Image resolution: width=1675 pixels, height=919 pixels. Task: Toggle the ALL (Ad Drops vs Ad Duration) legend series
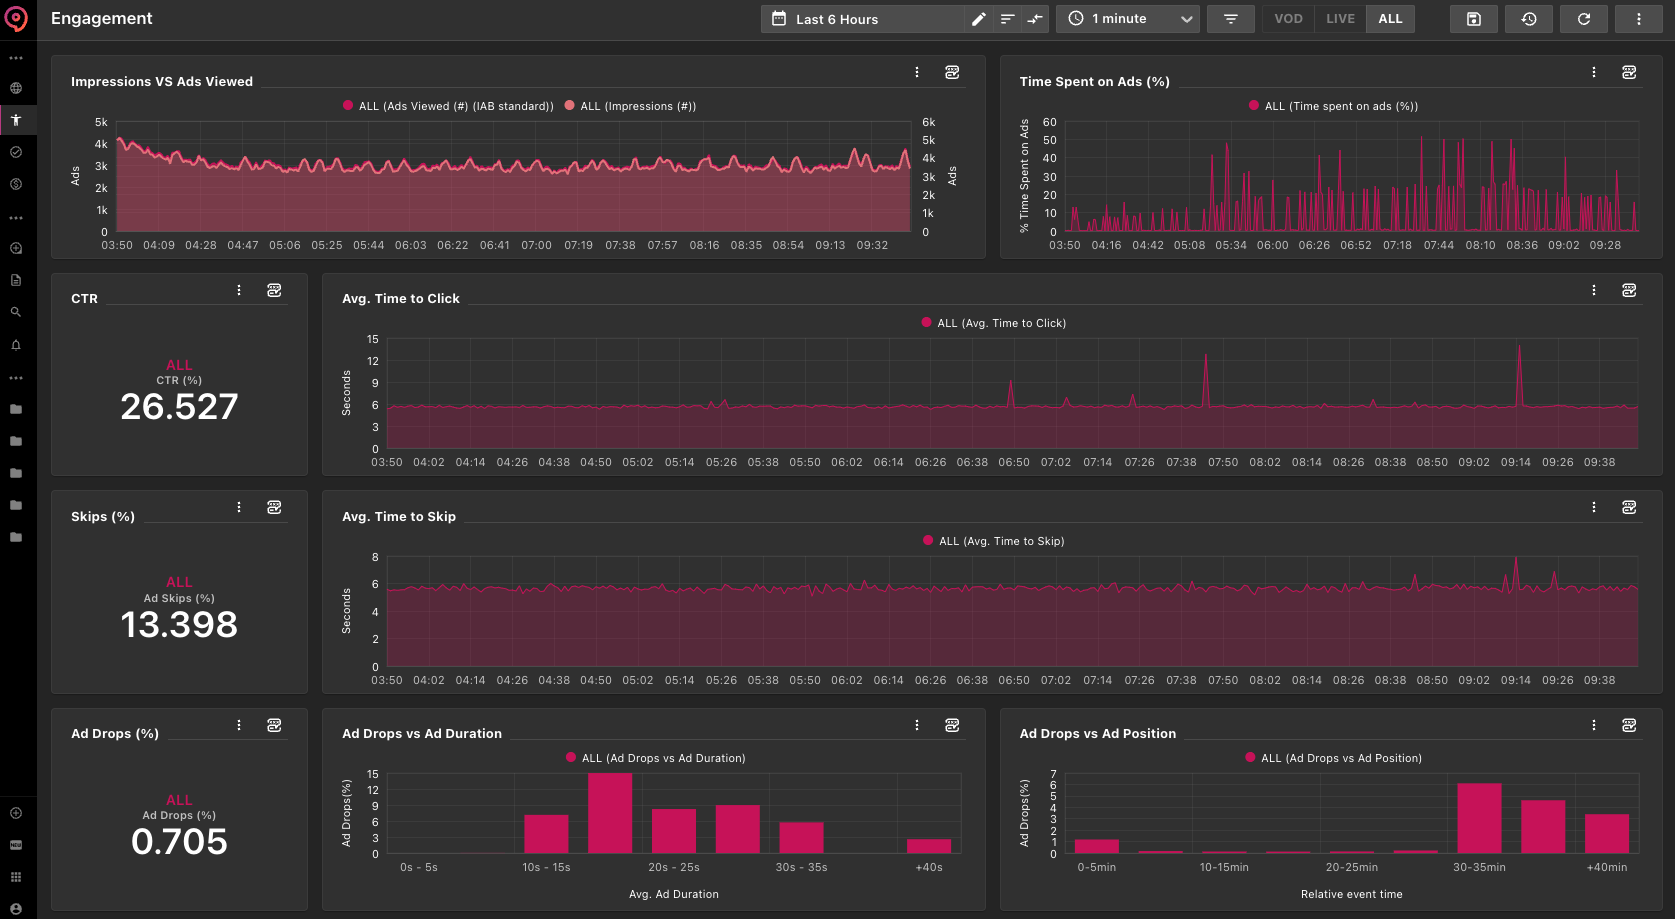pyautogui.click(x=656, y=758)
